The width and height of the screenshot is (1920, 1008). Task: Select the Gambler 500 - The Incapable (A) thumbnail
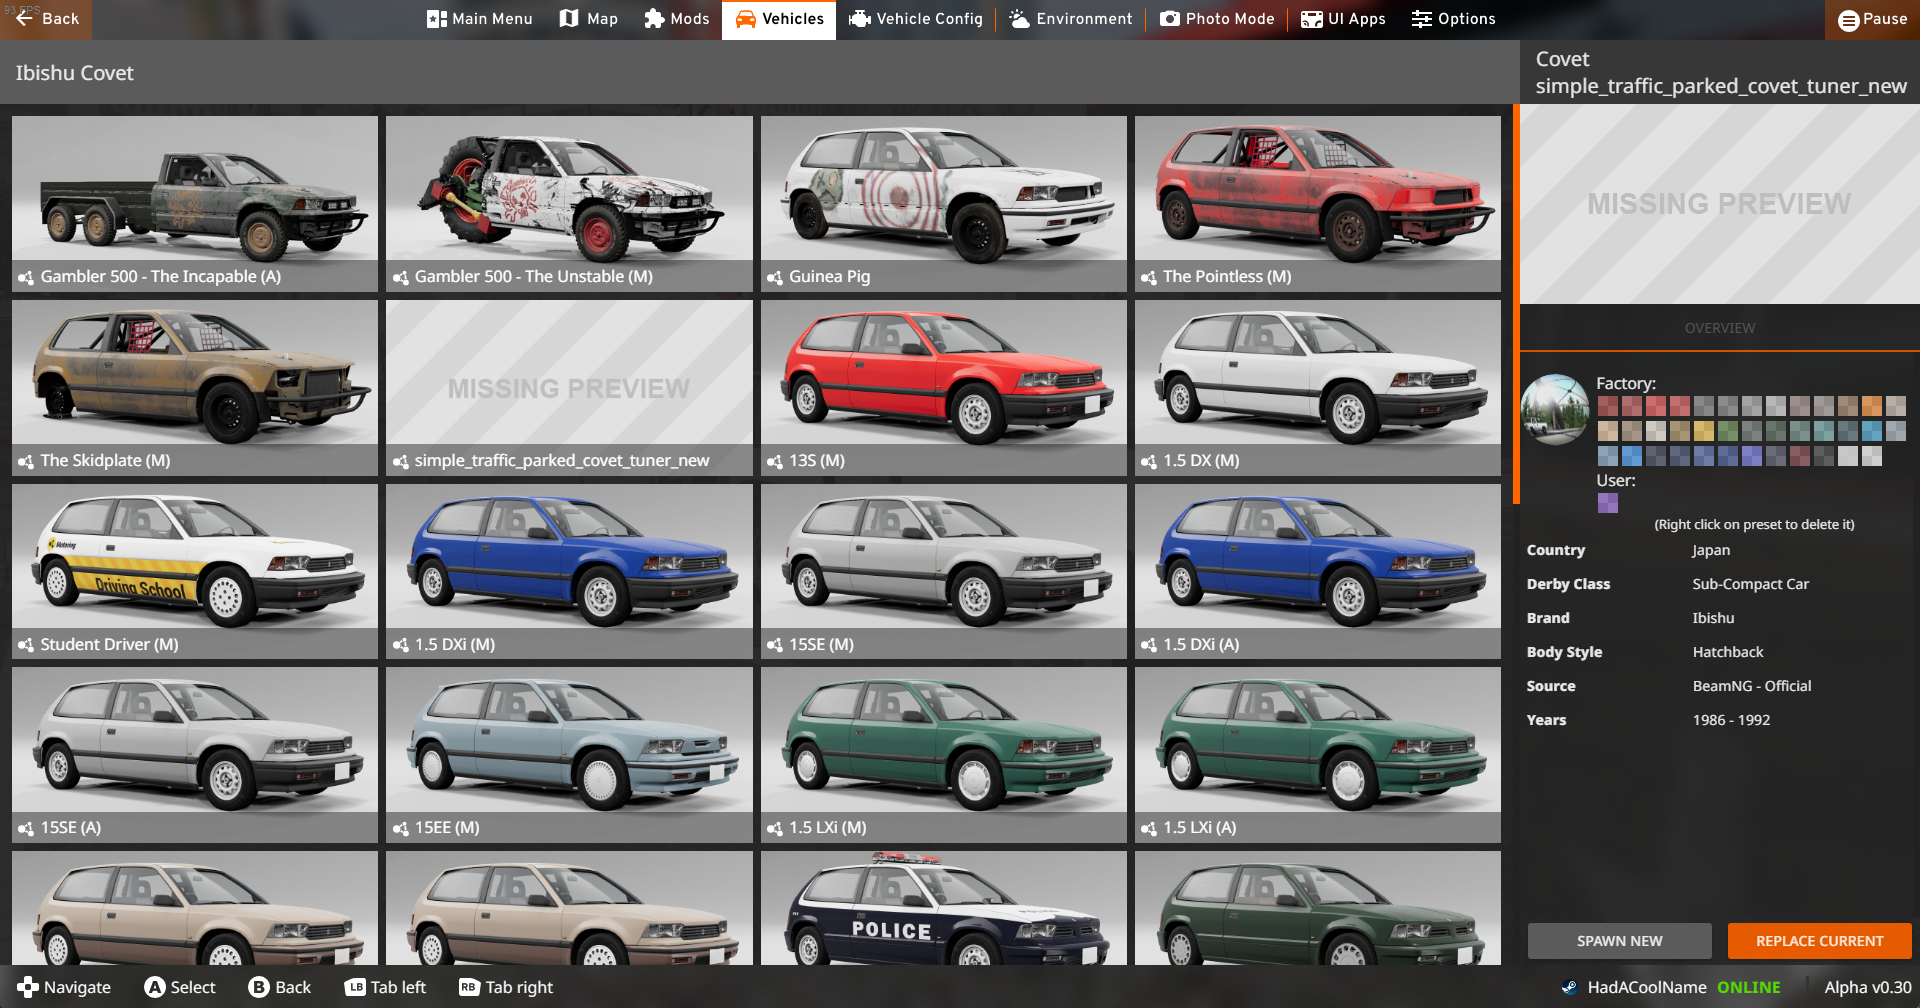pyautogui.click(x=195, y=204)
